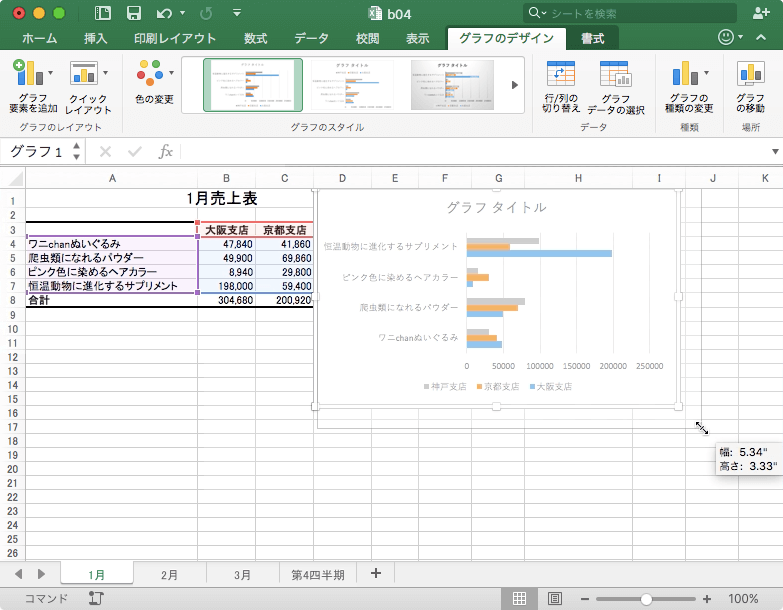Open the 数式 ribbon tab
The image size is (783, 610).
click(255, 38)
